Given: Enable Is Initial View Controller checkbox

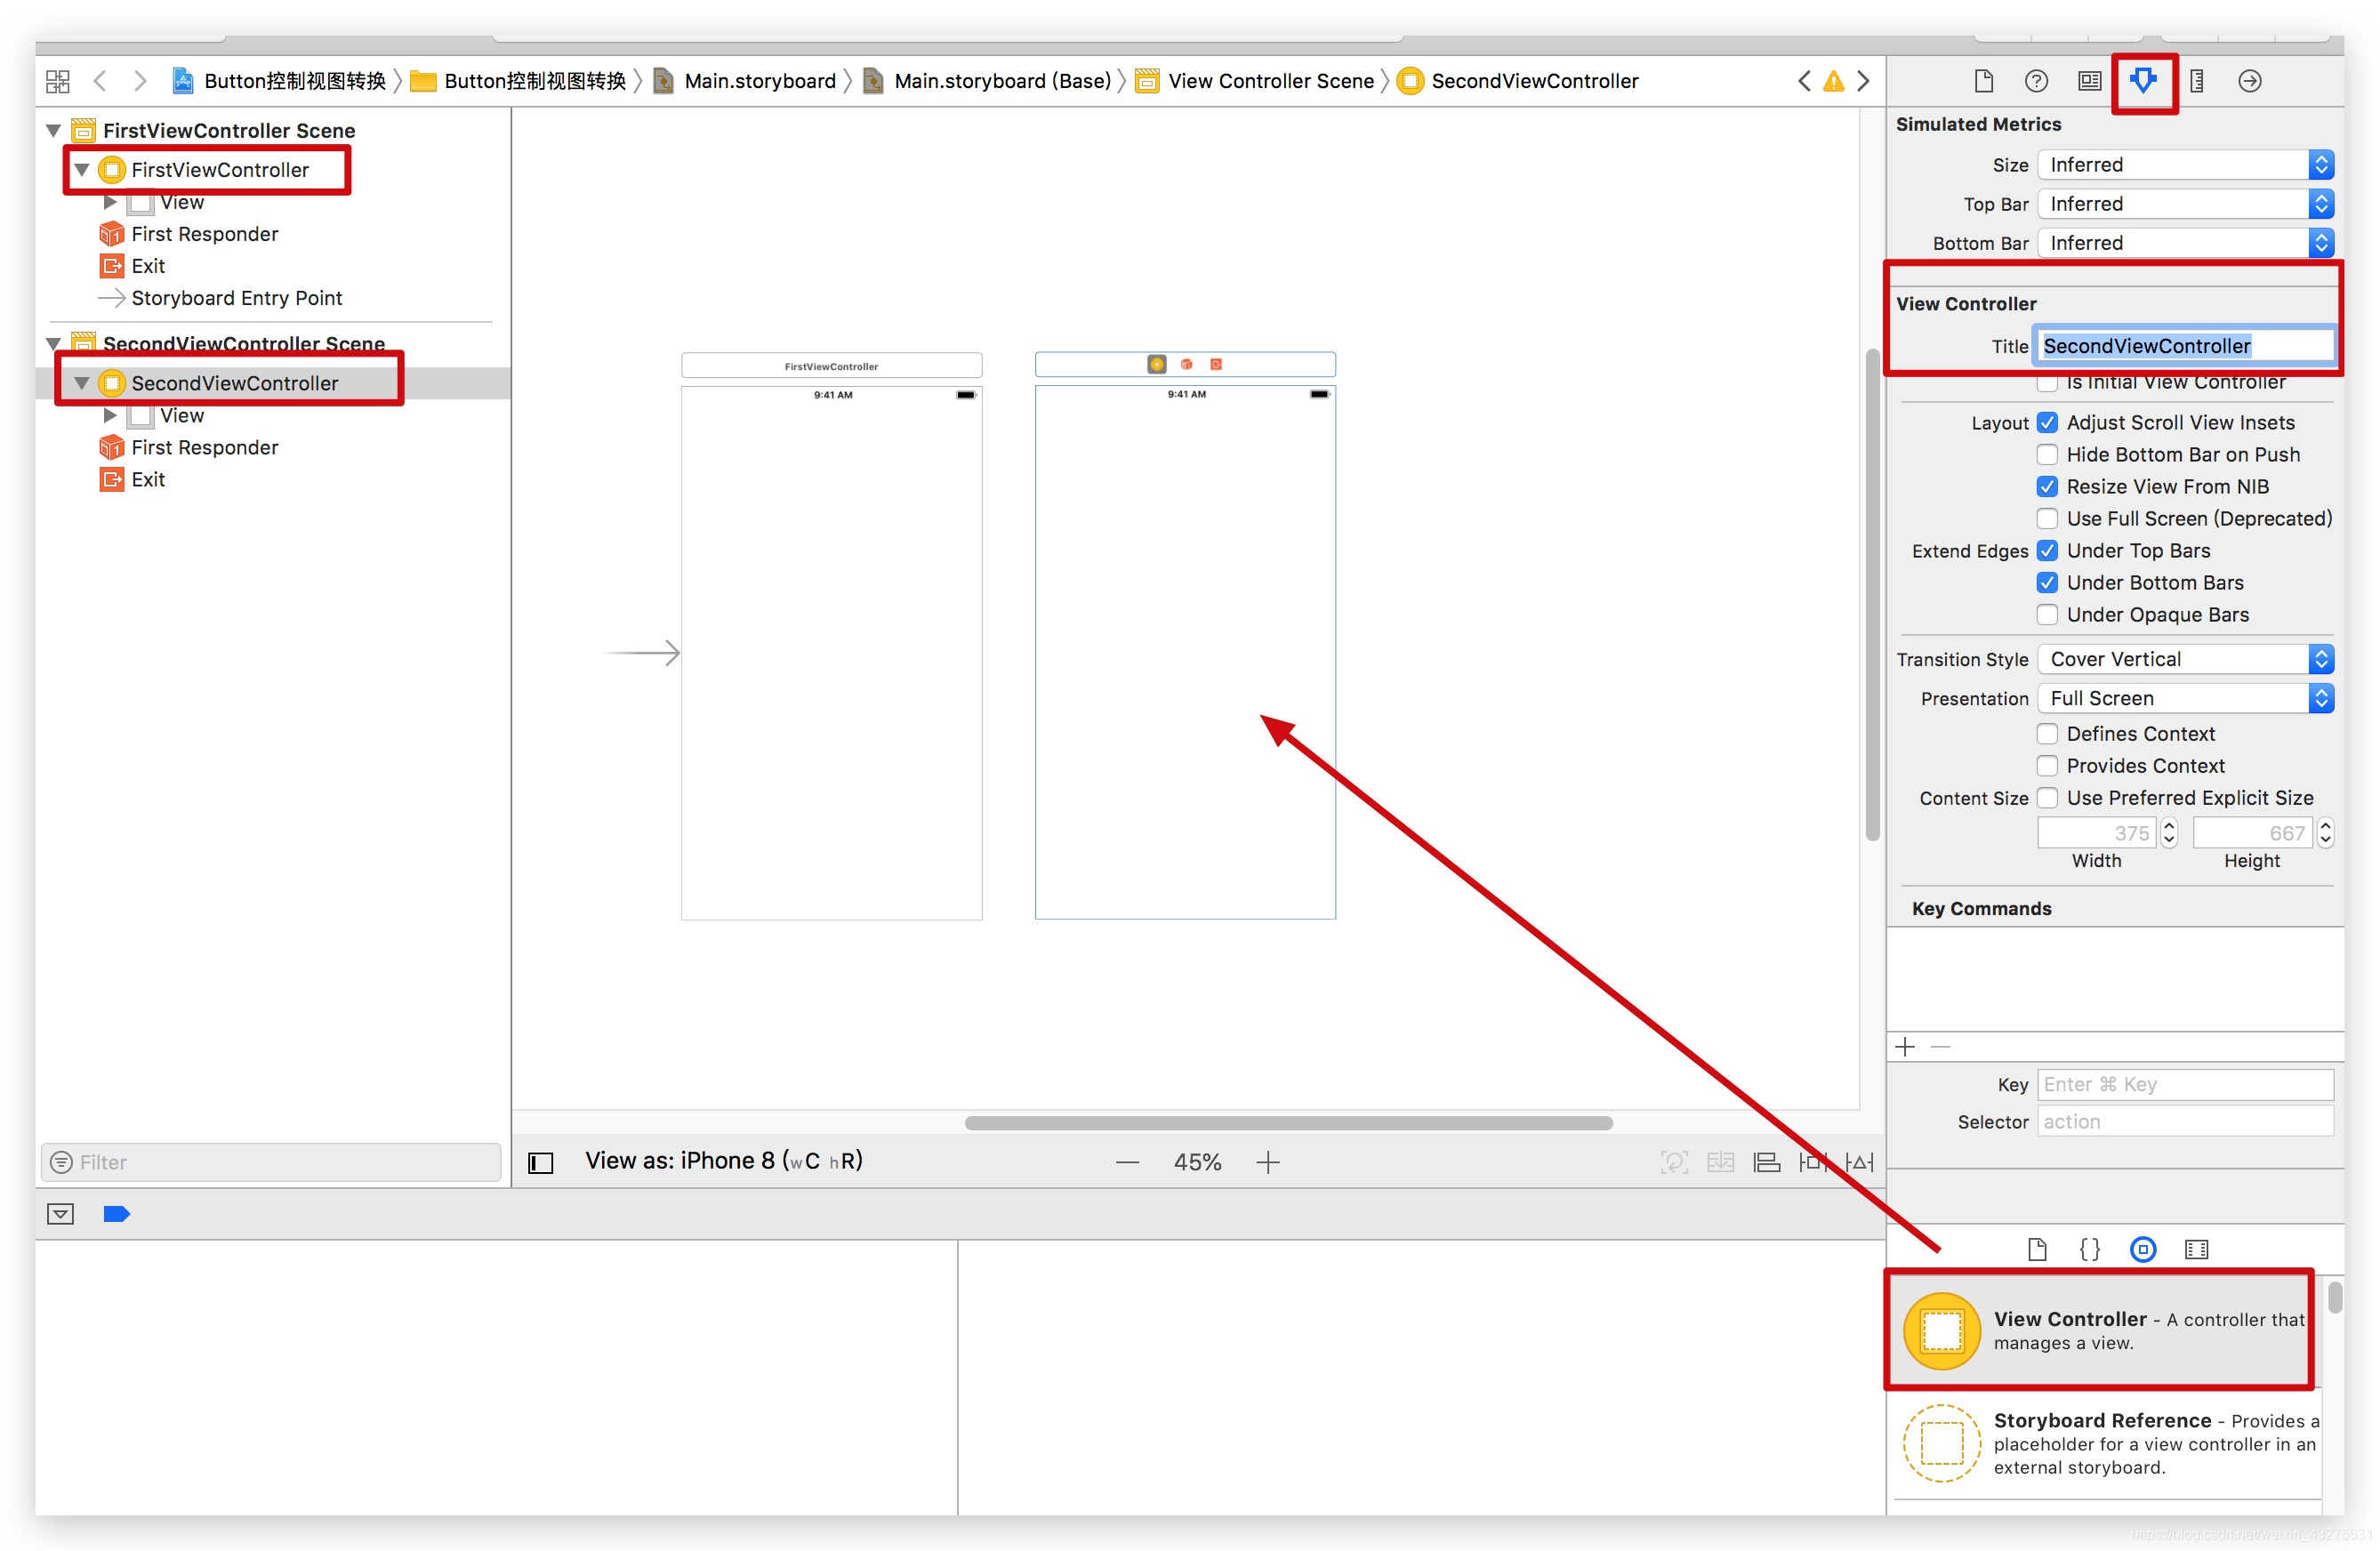Looking at the screenshot, I should (x=2047, y=383).
